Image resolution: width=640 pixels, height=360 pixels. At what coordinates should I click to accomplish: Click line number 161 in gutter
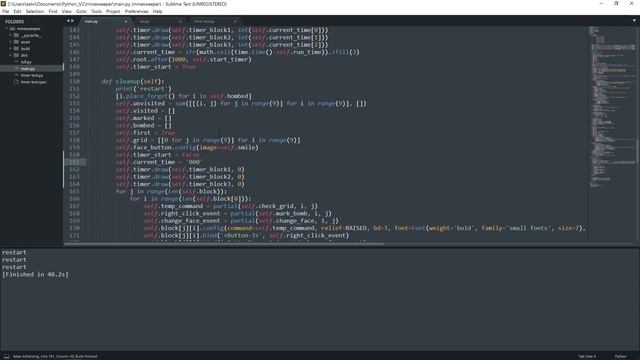click(75, 162)
